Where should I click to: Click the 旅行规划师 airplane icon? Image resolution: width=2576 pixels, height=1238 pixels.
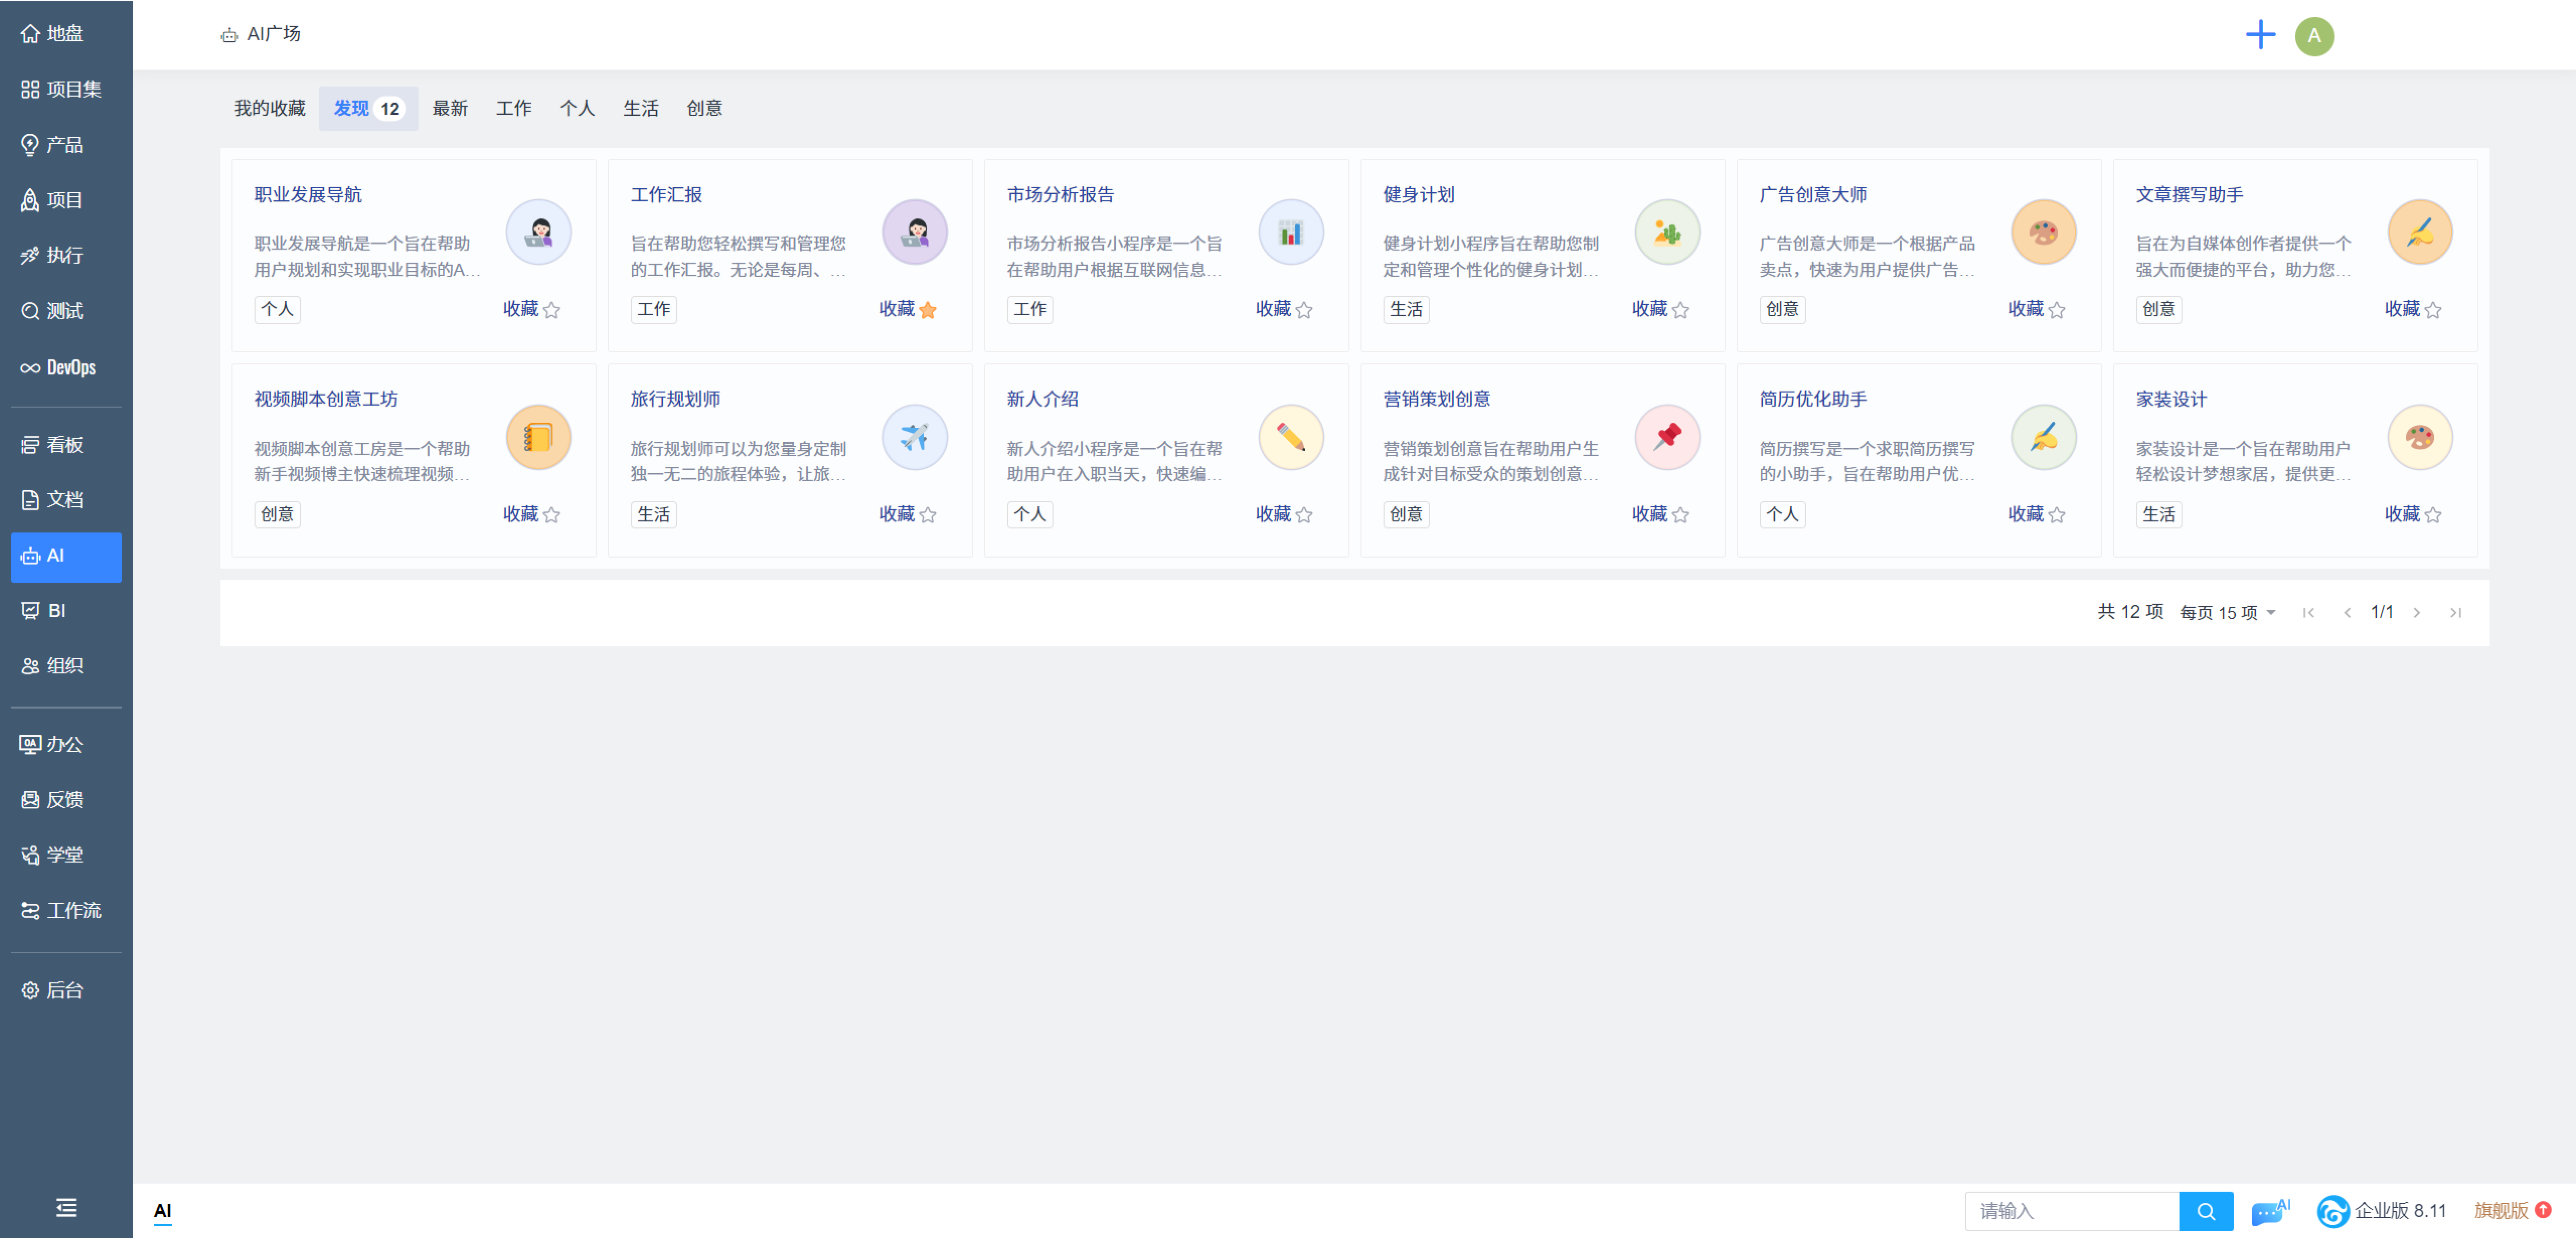pyautogui.click(x=914, y=437)
